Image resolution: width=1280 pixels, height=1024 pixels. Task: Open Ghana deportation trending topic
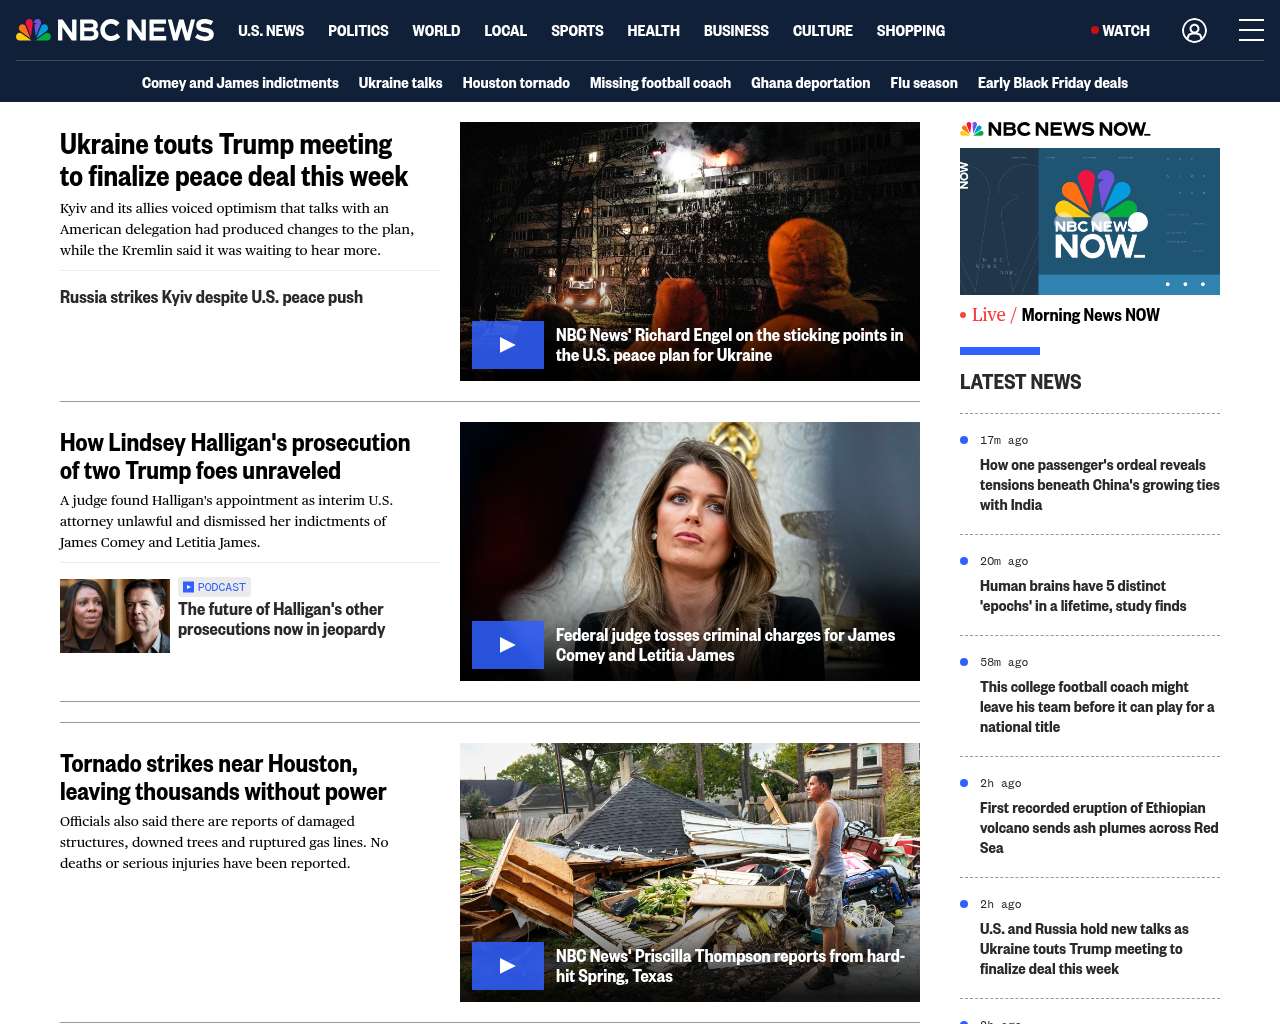coord(810,83)
